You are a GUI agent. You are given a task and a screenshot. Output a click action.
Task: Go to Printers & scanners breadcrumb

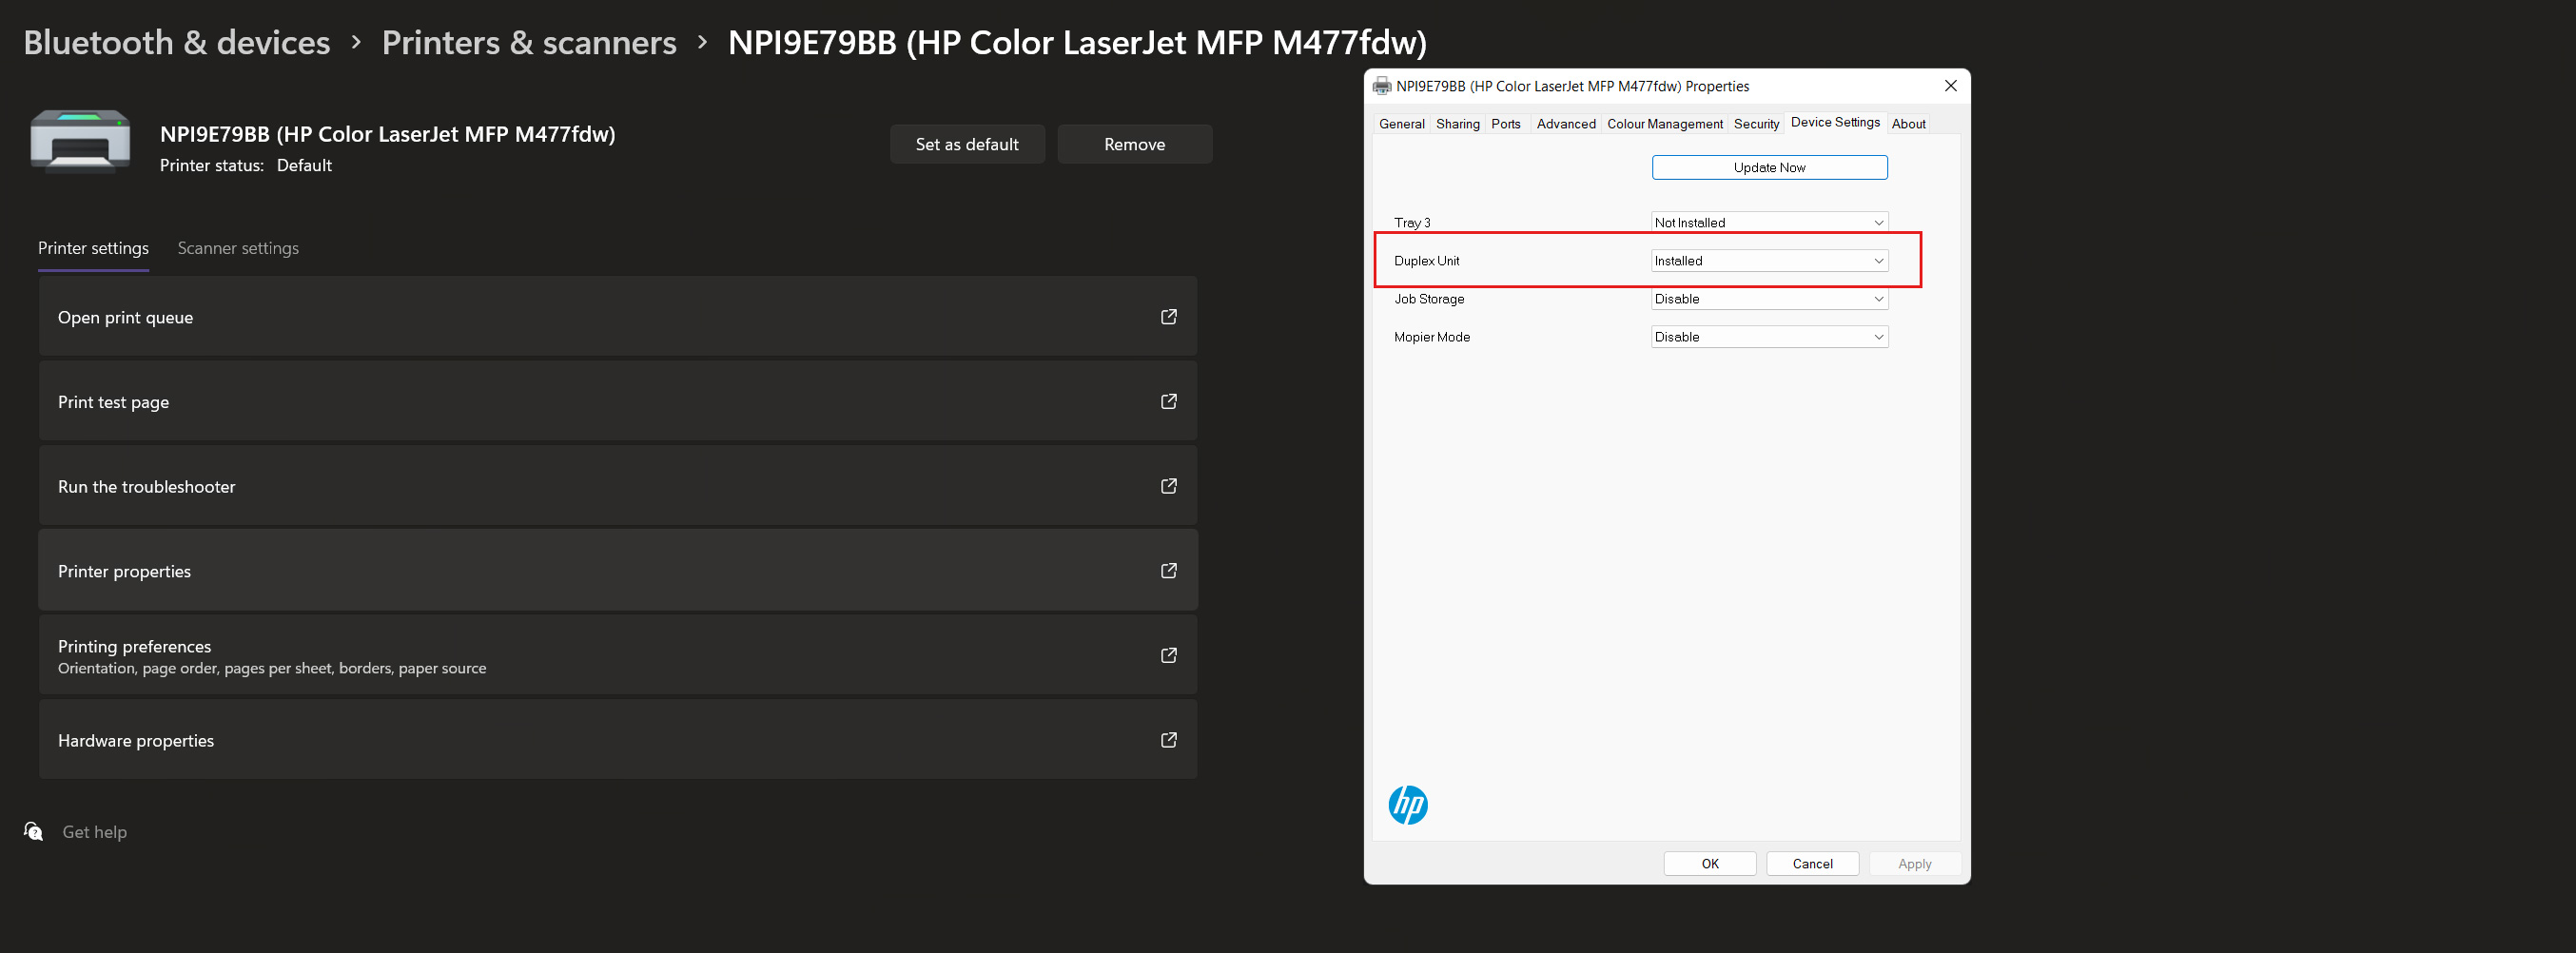[x=529, y=43]
